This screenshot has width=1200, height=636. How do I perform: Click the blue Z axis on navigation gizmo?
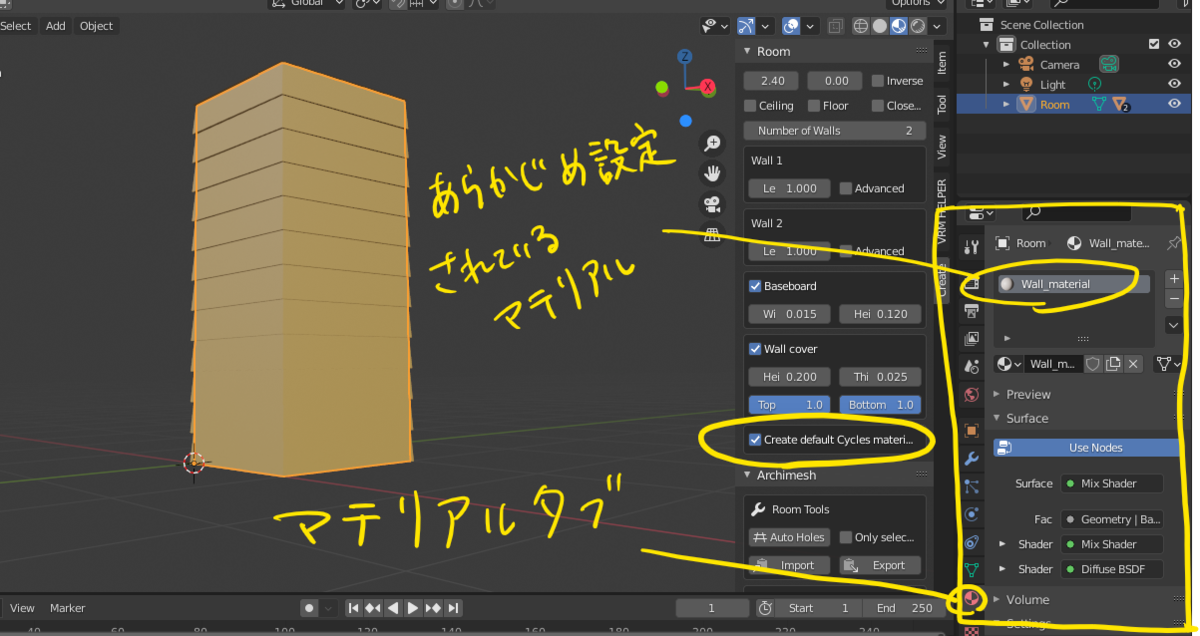point(685,57)
